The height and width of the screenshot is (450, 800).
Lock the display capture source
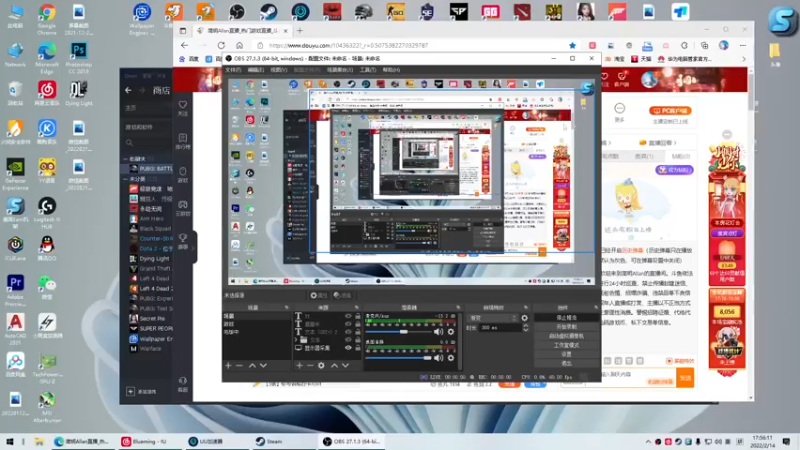(x=358, y=348)
